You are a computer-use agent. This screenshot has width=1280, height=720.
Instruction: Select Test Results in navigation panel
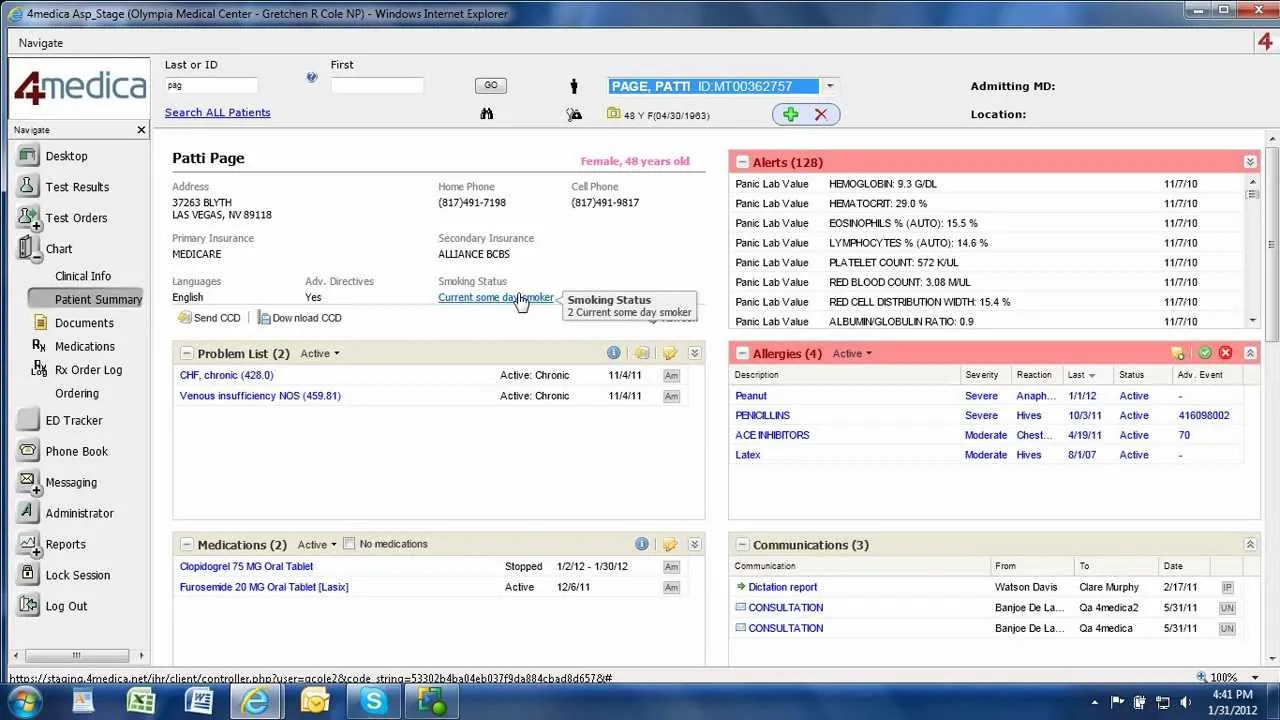[75, 186]
